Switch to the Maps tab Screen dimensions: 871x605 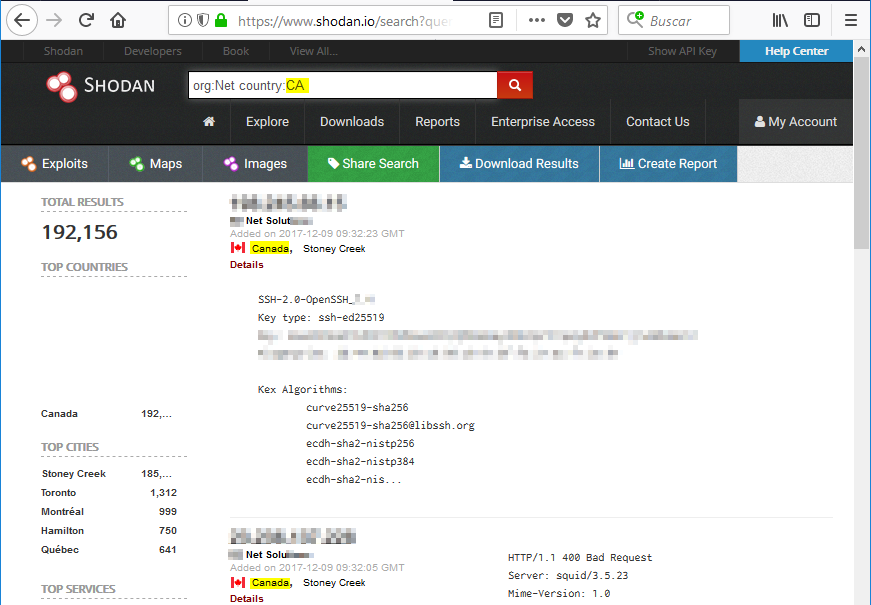click(x=155, y=164)
